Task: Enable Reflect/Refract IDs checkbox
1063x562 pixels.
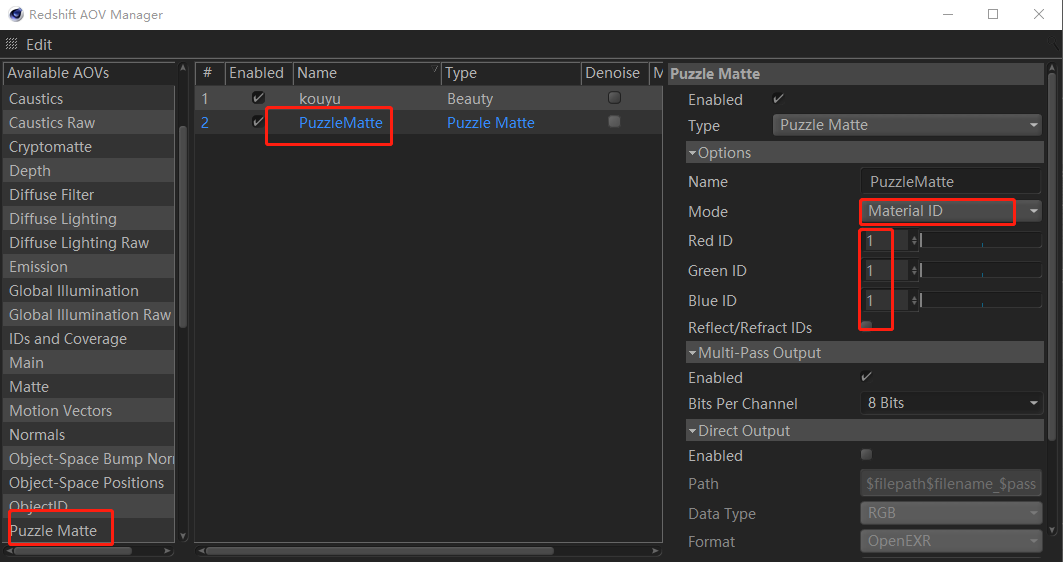Action: coord(866,327)
